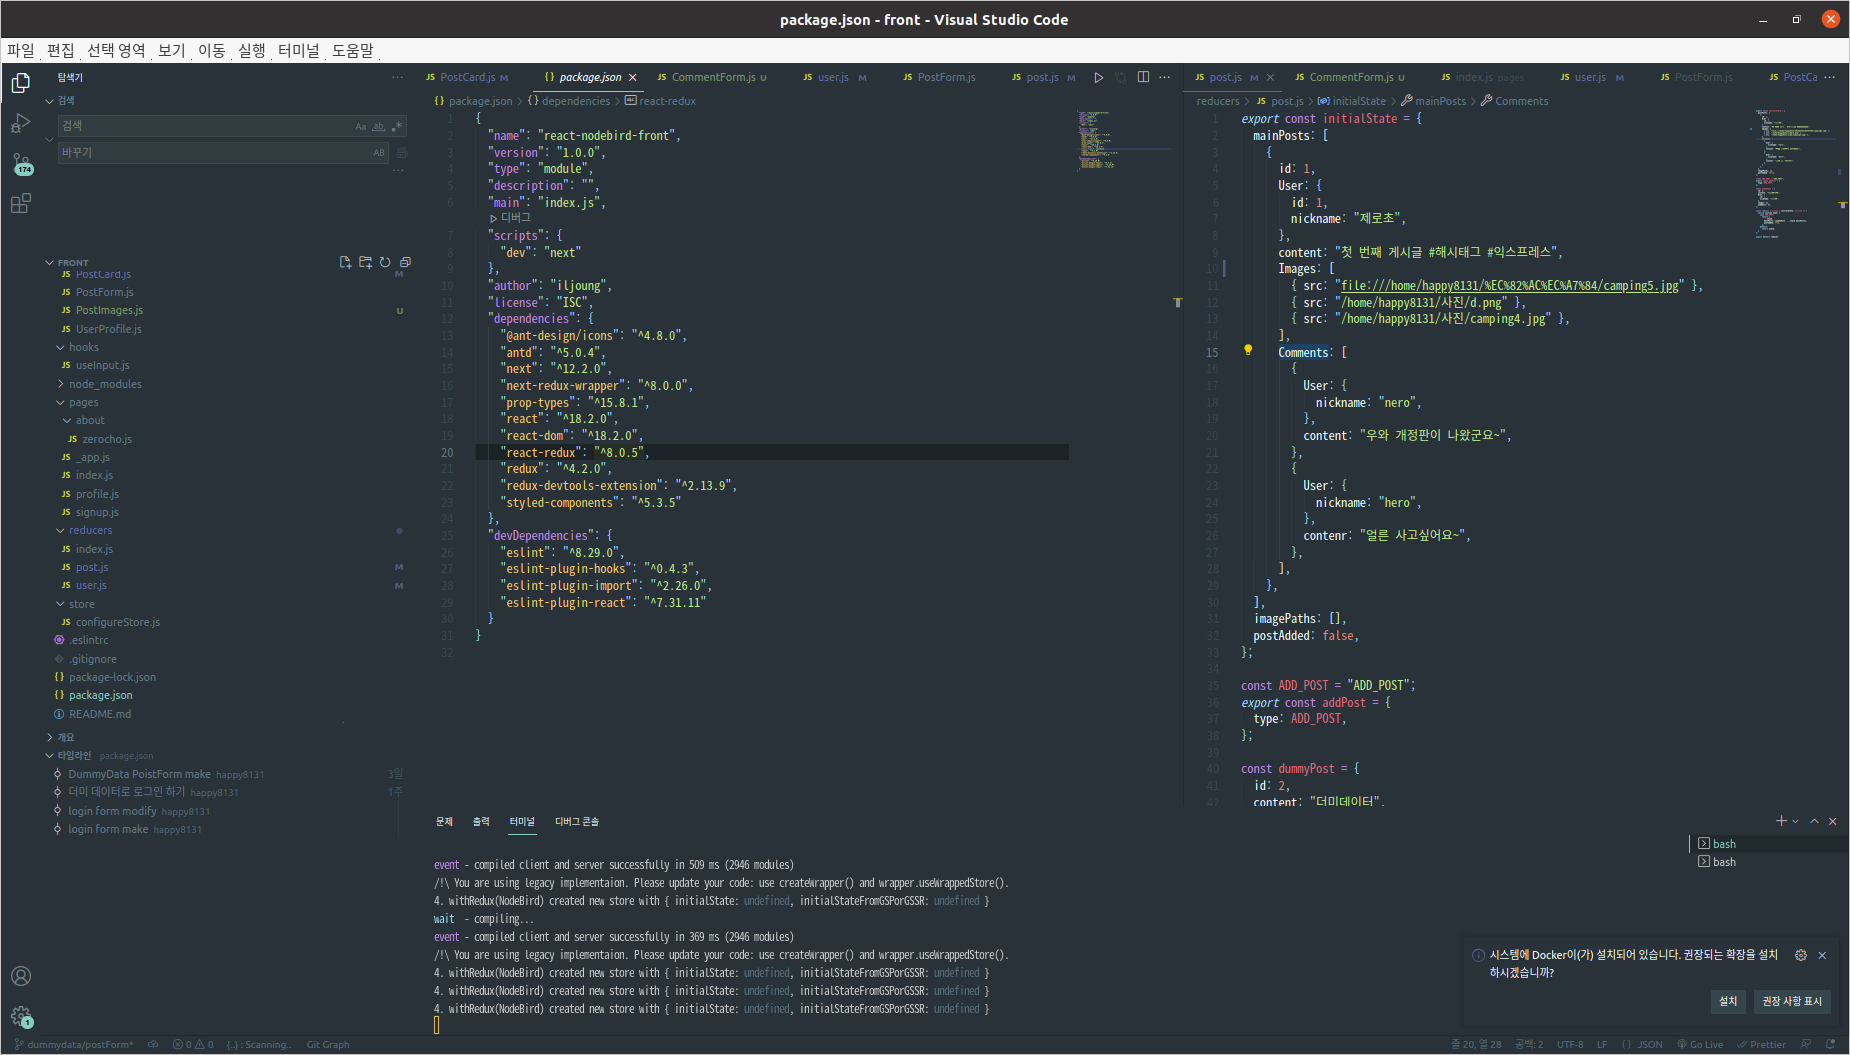Screen dimensions: 1850x1055
Task: Click the New File icon in FRONT header
Action: 345,262
